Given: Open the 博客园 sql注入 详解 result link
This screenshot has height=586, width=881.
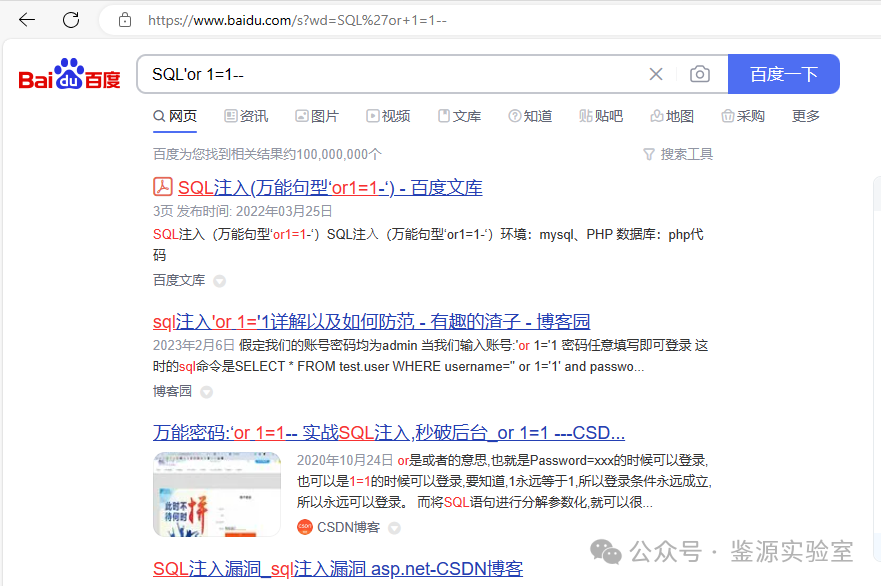Looking at the screenshot, I should point(371,322).
